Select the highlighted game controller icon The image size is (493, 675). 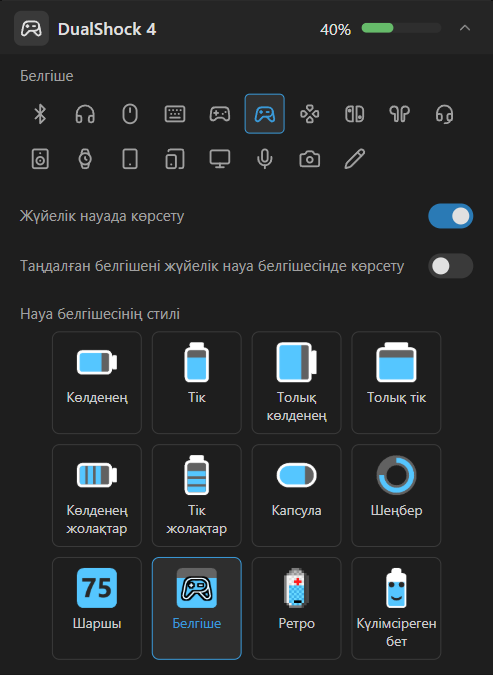265,114
